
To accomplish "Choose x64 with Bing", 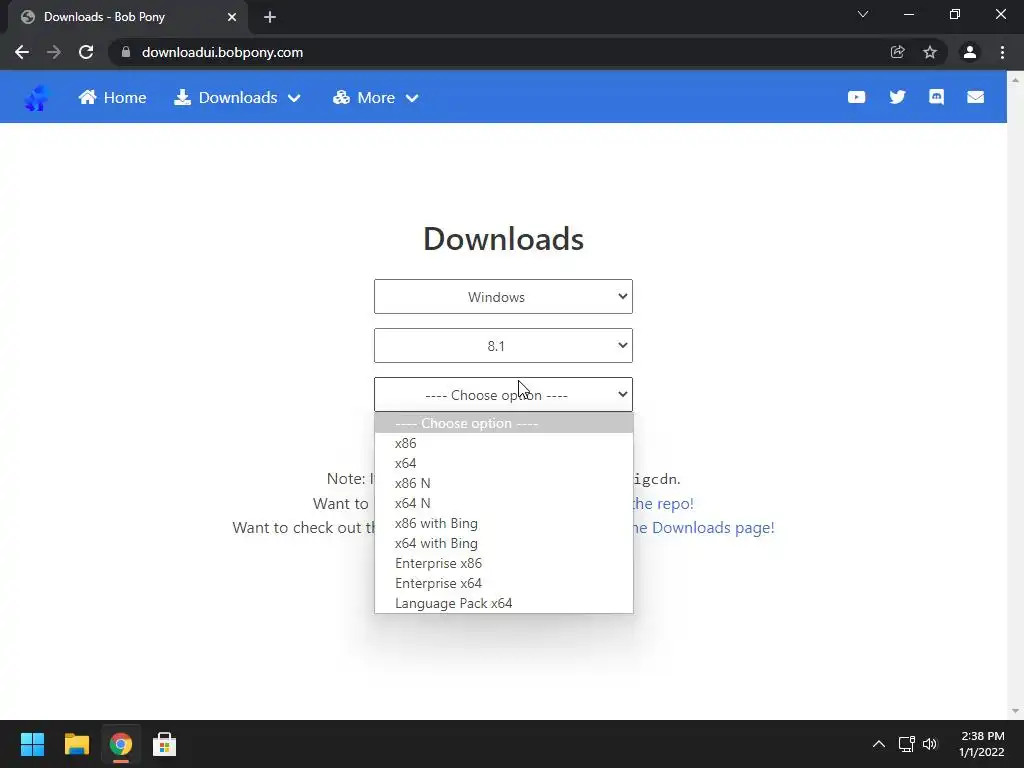I will 504,543.
